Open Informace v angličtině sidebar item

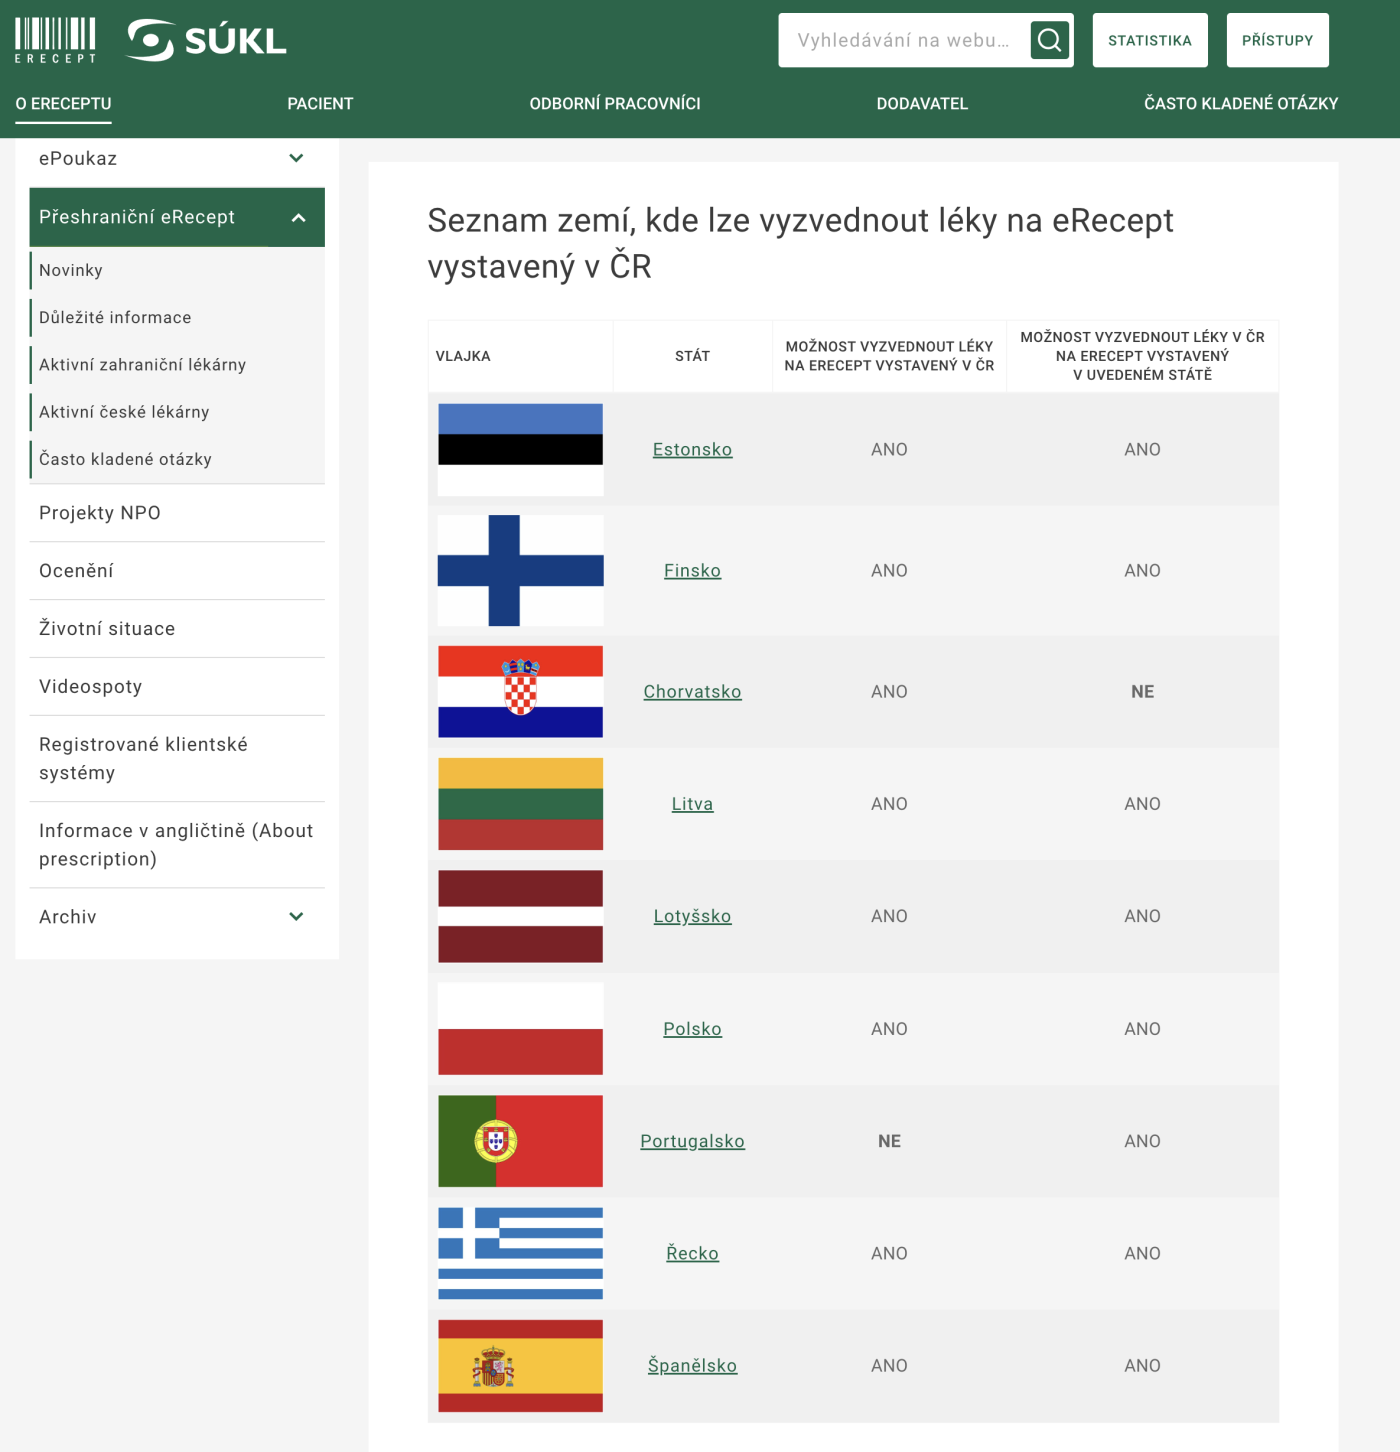[176, 844]
